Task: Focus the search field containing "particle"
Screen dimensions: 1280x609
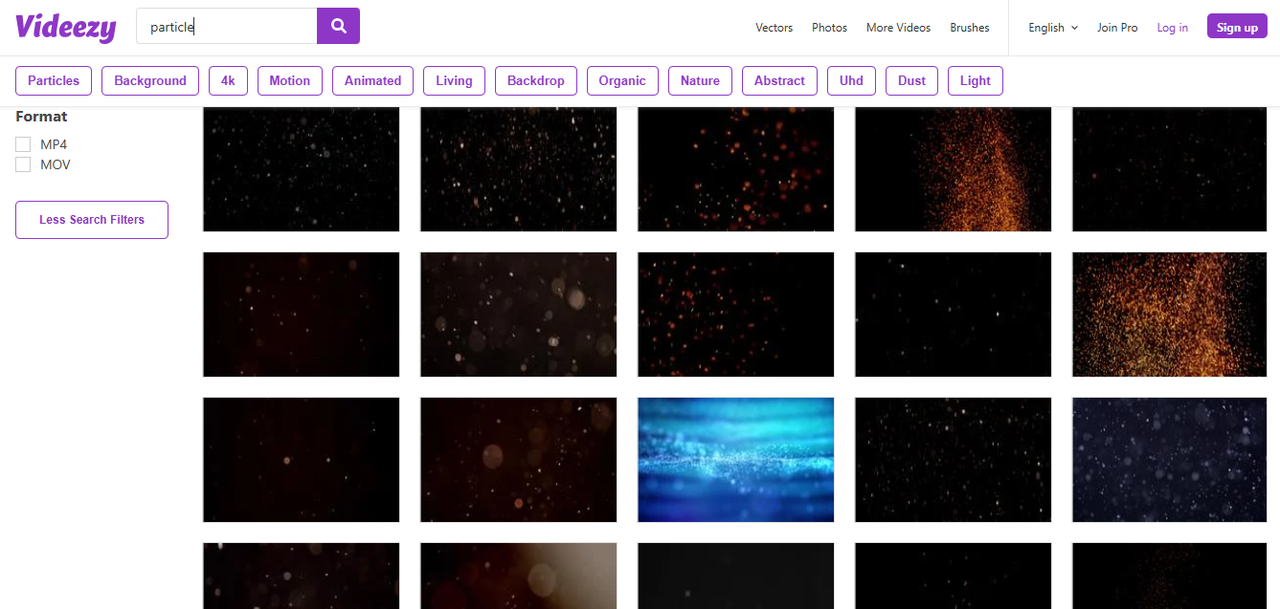Action: point(227,26)
